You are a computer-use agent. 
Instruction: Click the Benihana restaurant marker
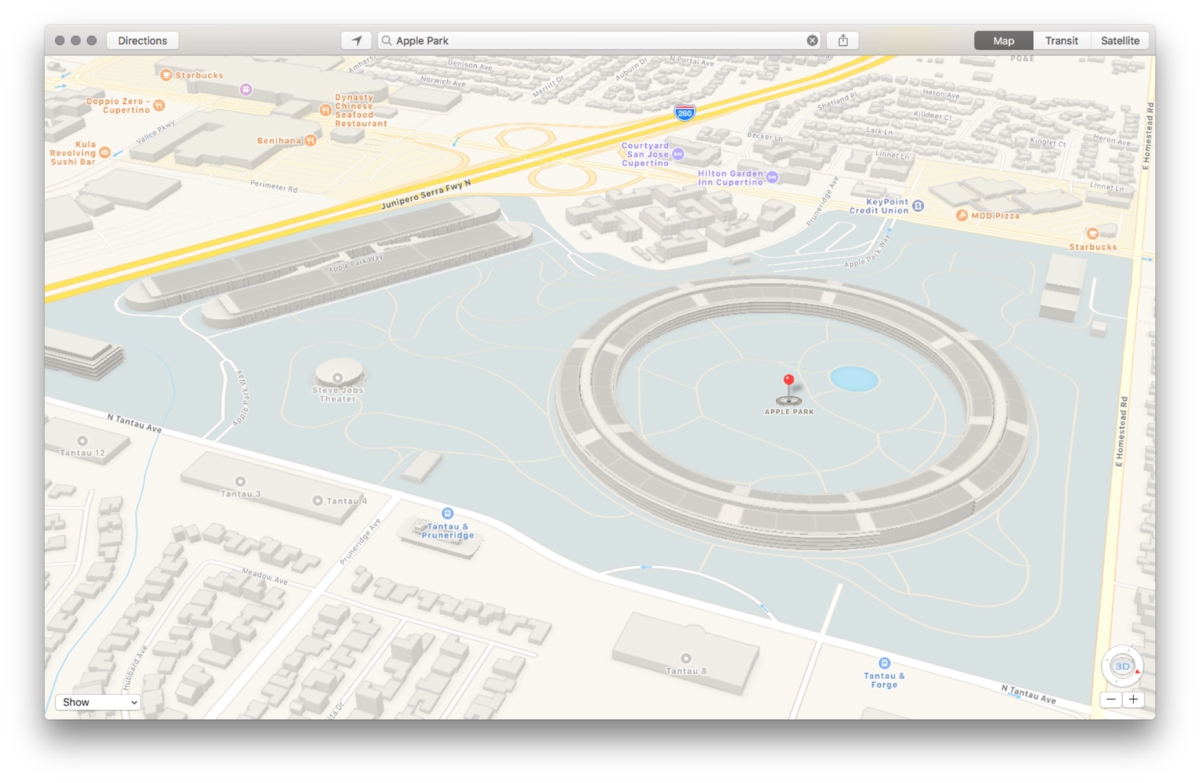click(x=309, y=141)
